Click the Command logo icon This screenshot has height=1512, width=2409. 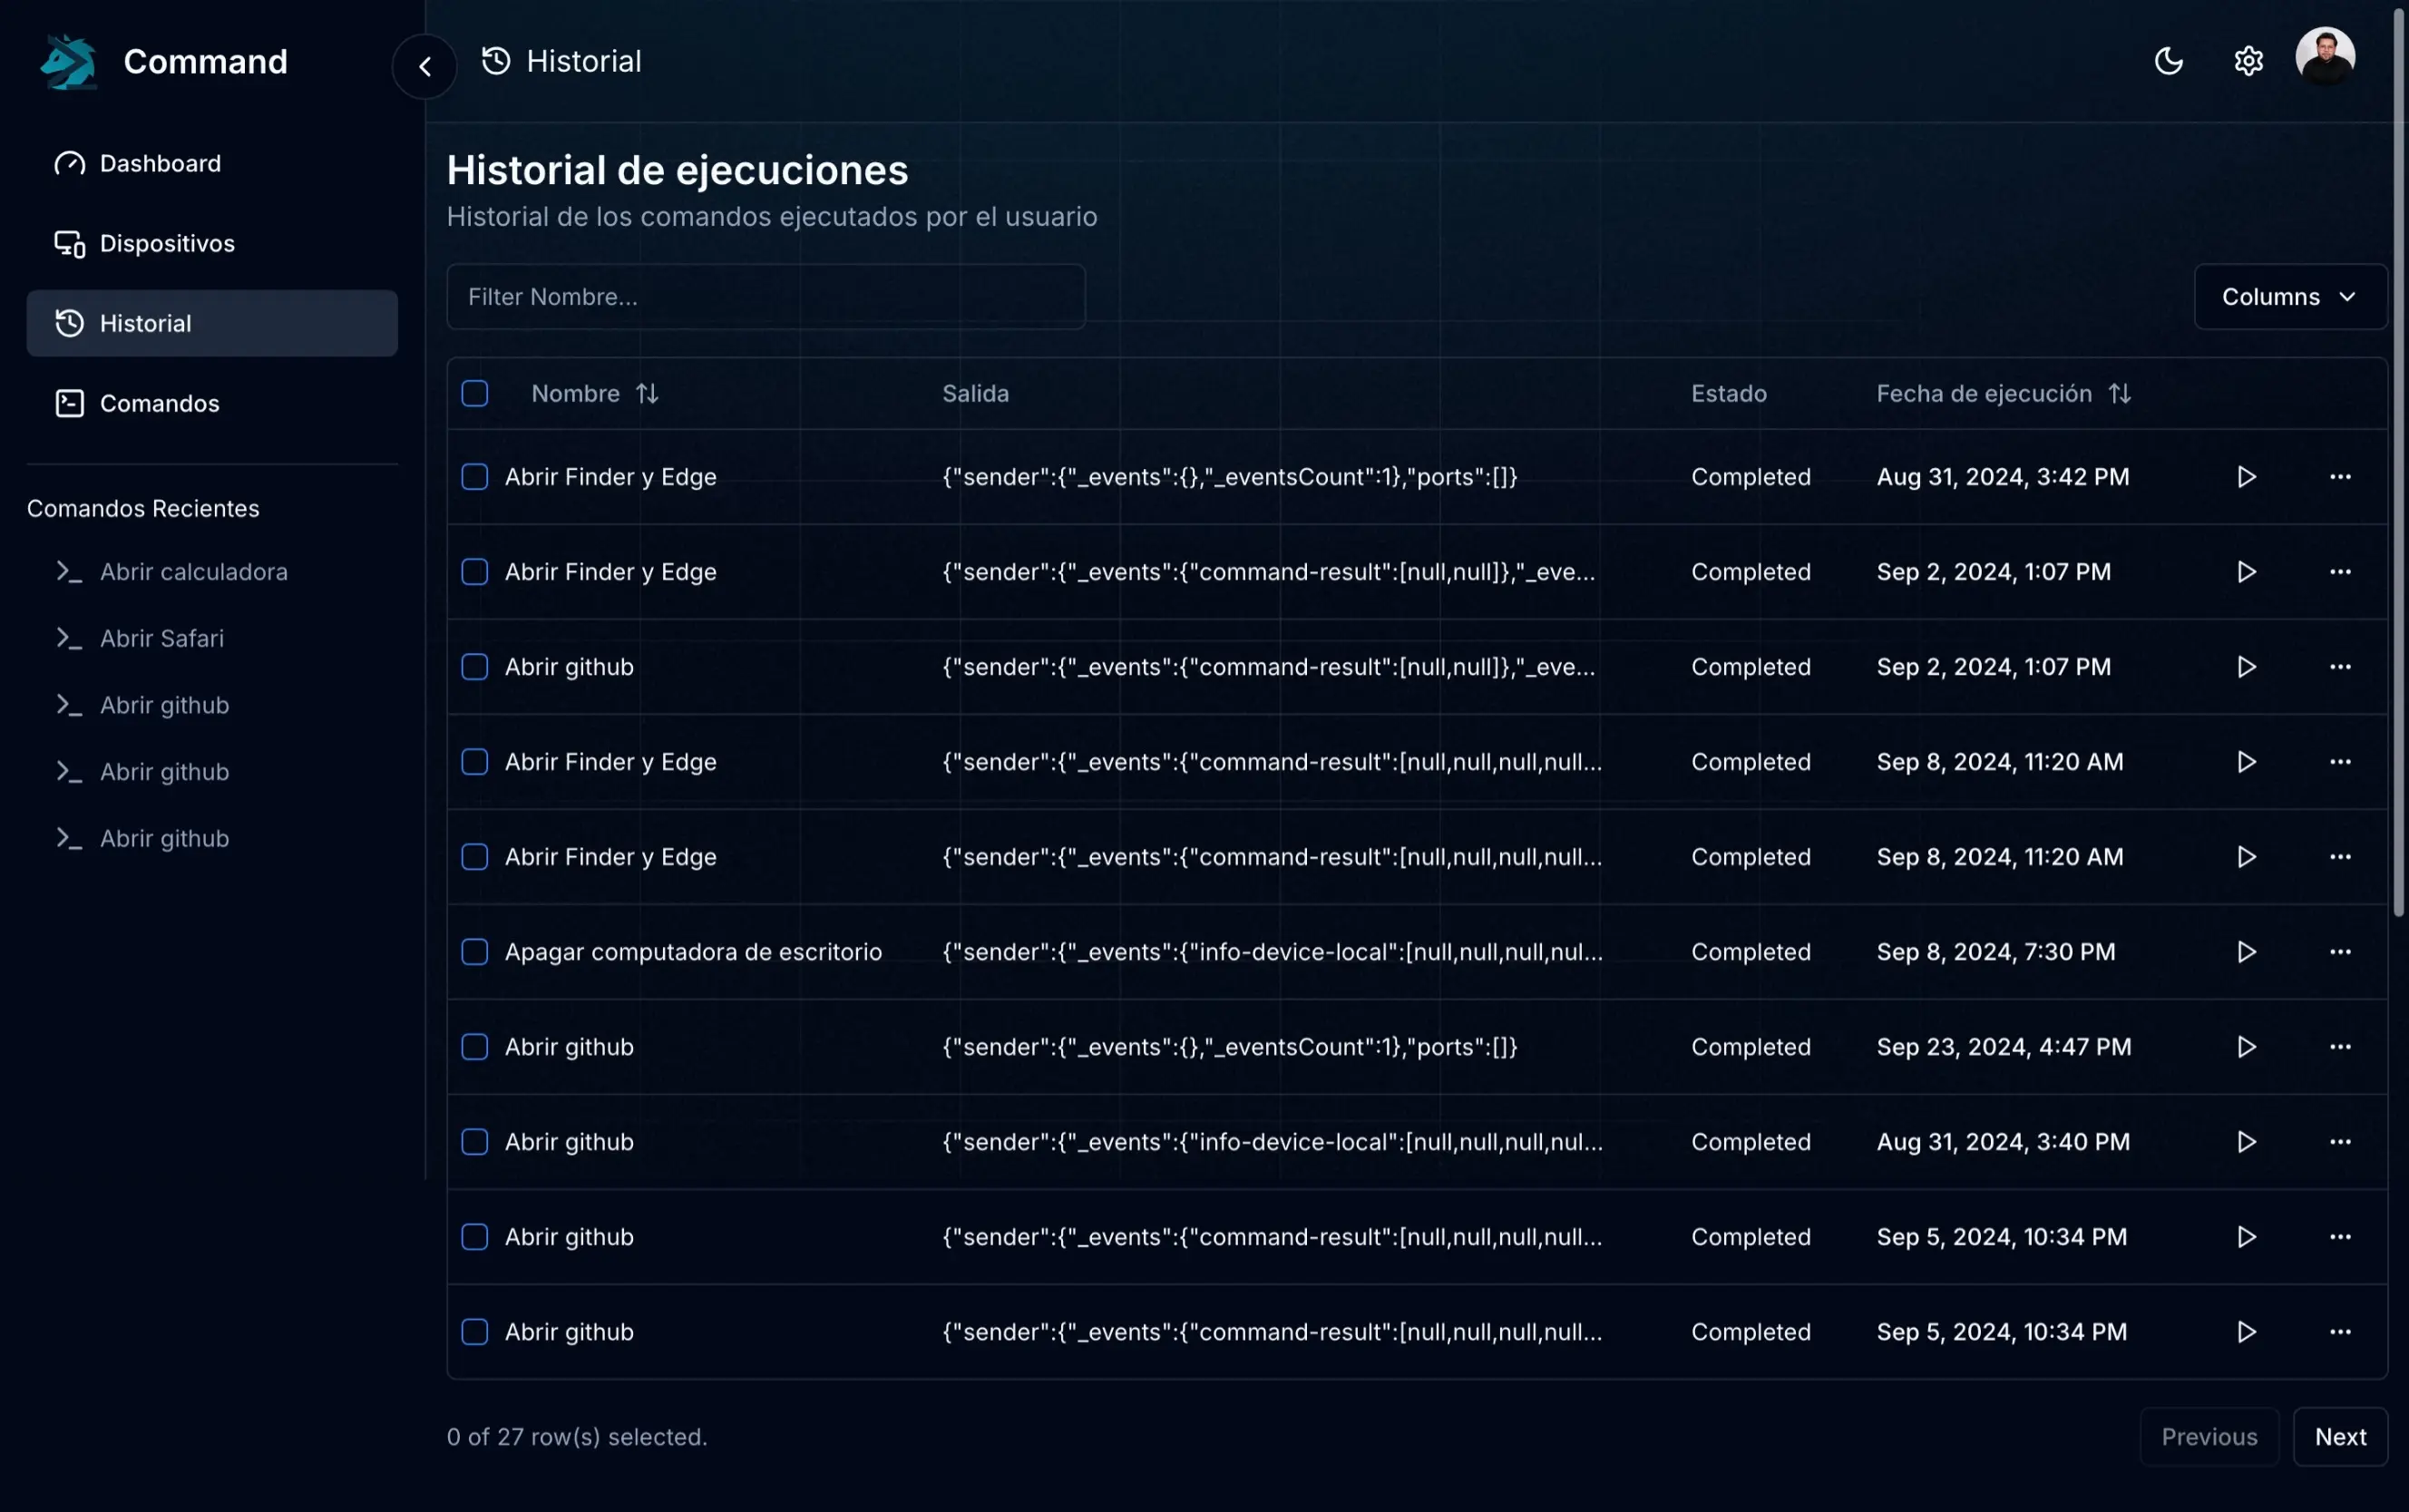[68, 62]
